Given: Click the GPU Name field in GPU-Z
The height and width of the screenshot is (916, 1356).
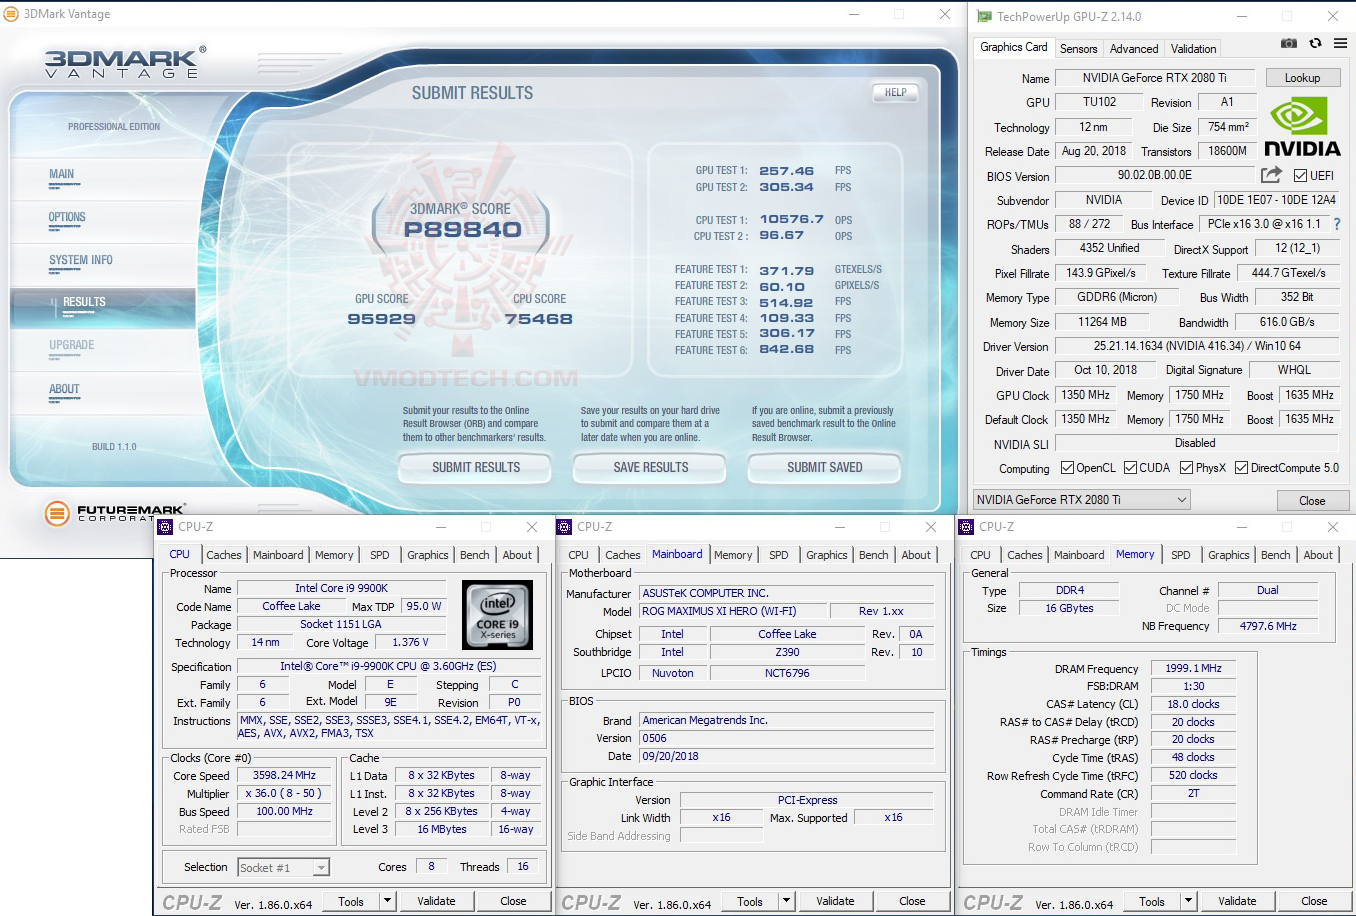Looking at the screenshot, I should click(1154, 78).
